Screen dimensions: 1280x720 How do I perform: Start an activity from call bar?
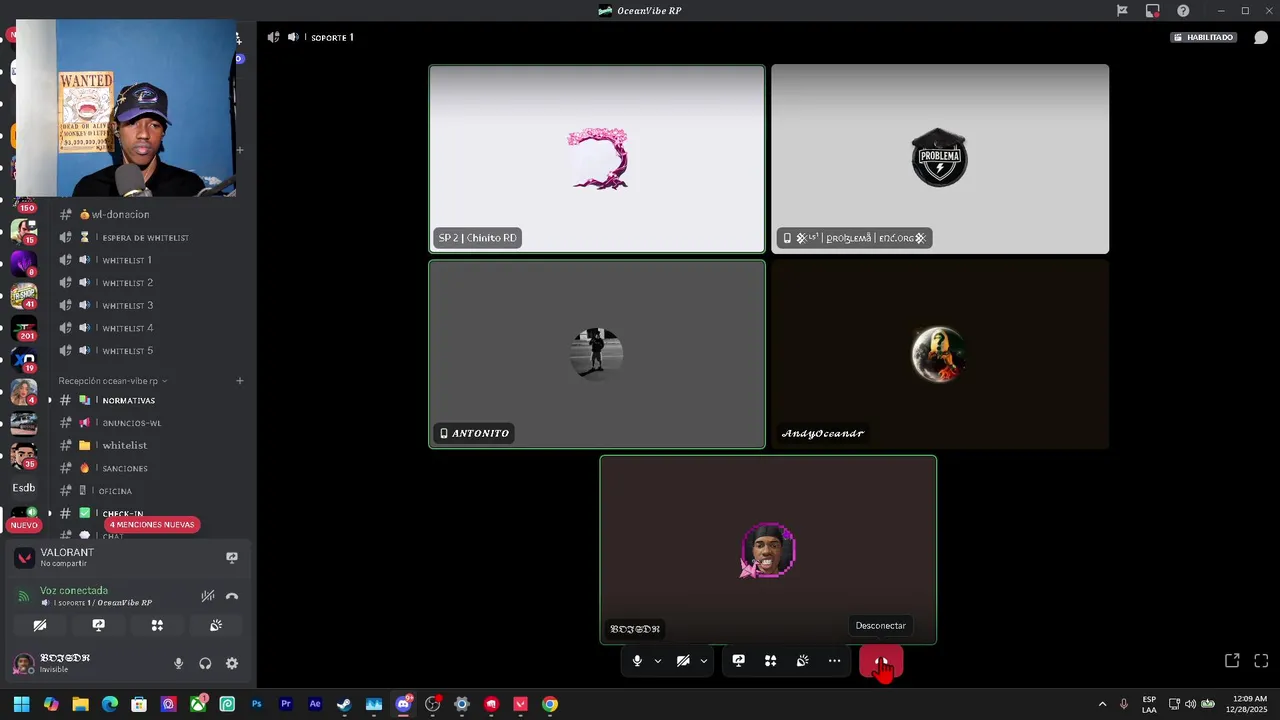click(x=770, y=661)
